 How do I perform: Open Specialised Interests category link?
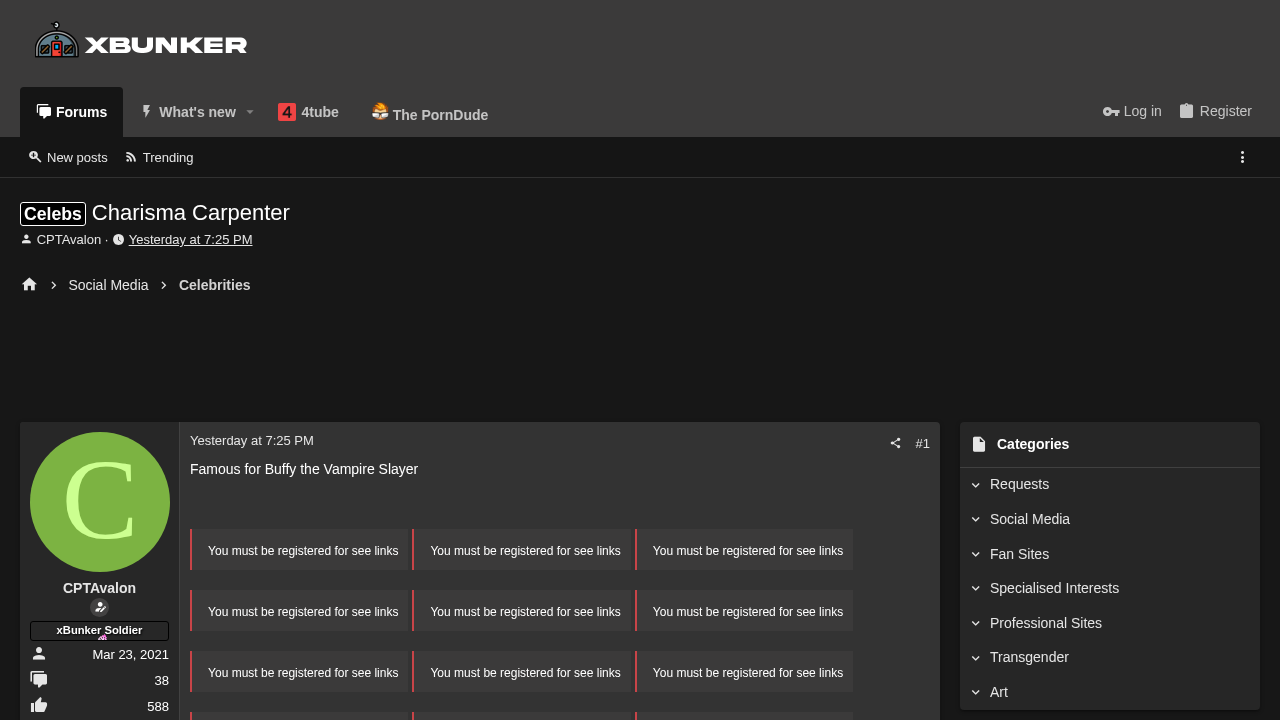[1054, 588]
